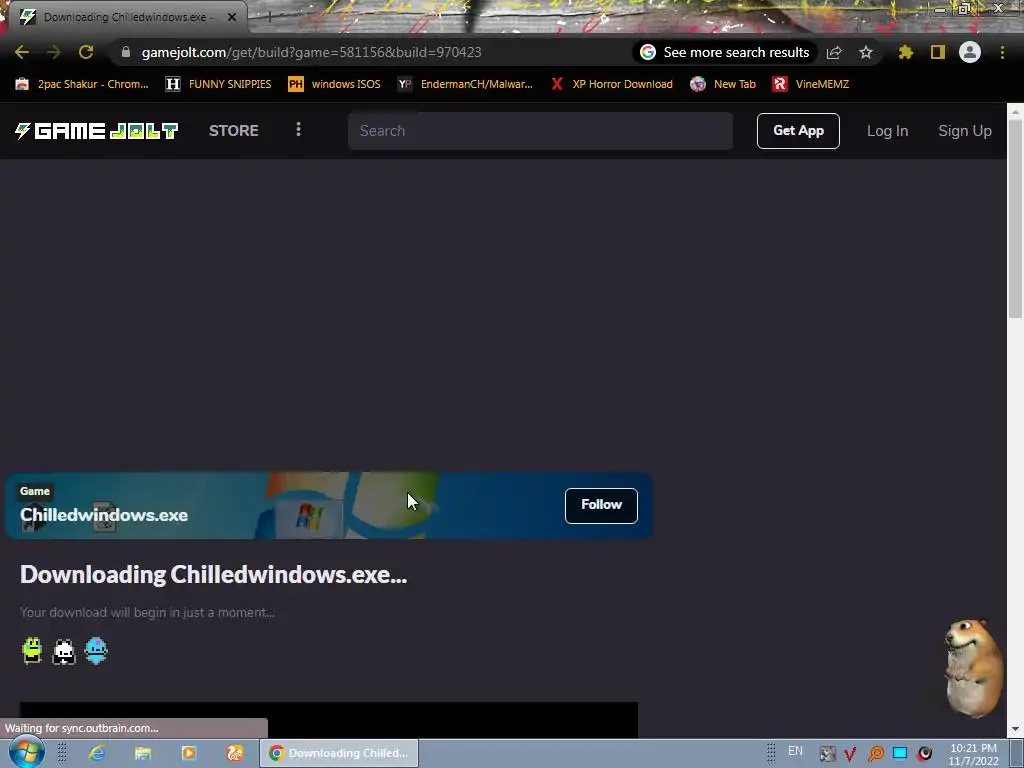Open the XP Horror Download bookmark
Screen dimensions: 1024x768
(x=612, y=84)
